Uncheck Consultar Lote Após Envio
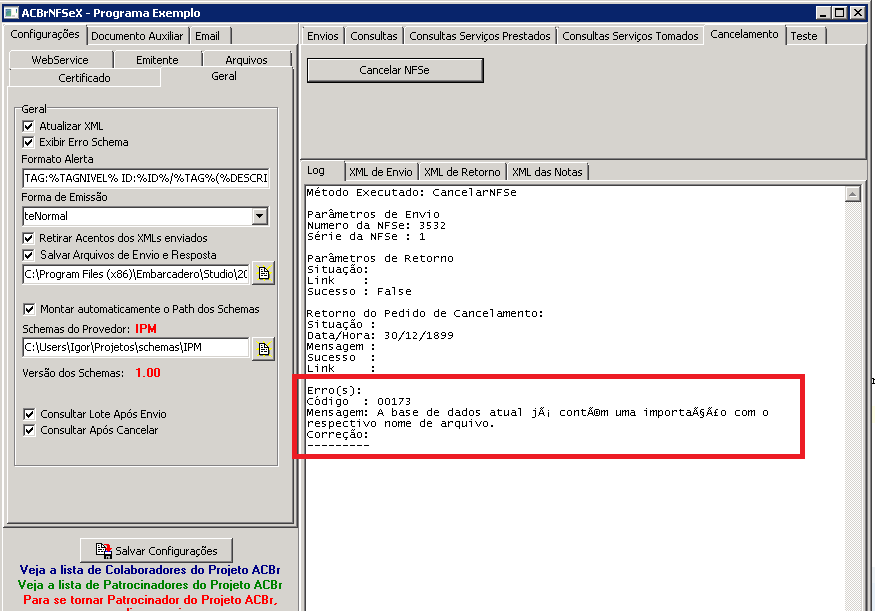875x611 pixels. [x=29, y=414]
